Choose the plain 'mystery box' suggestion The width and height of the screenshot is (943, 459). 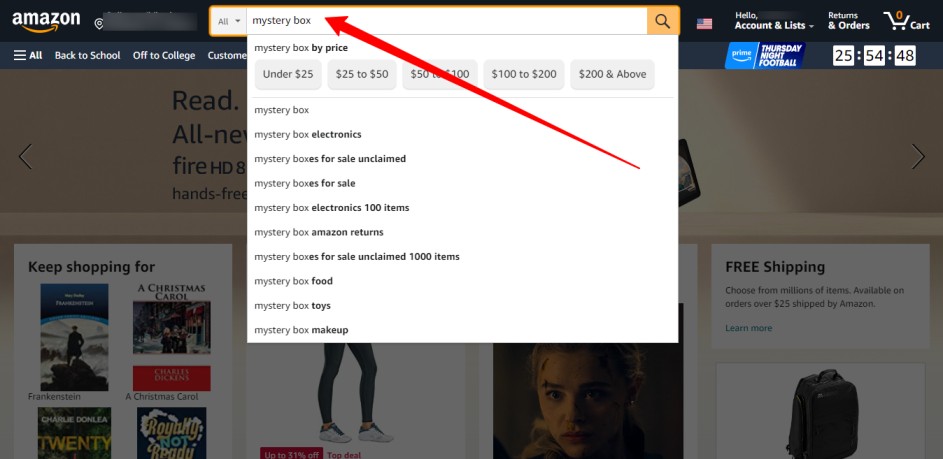462,110
